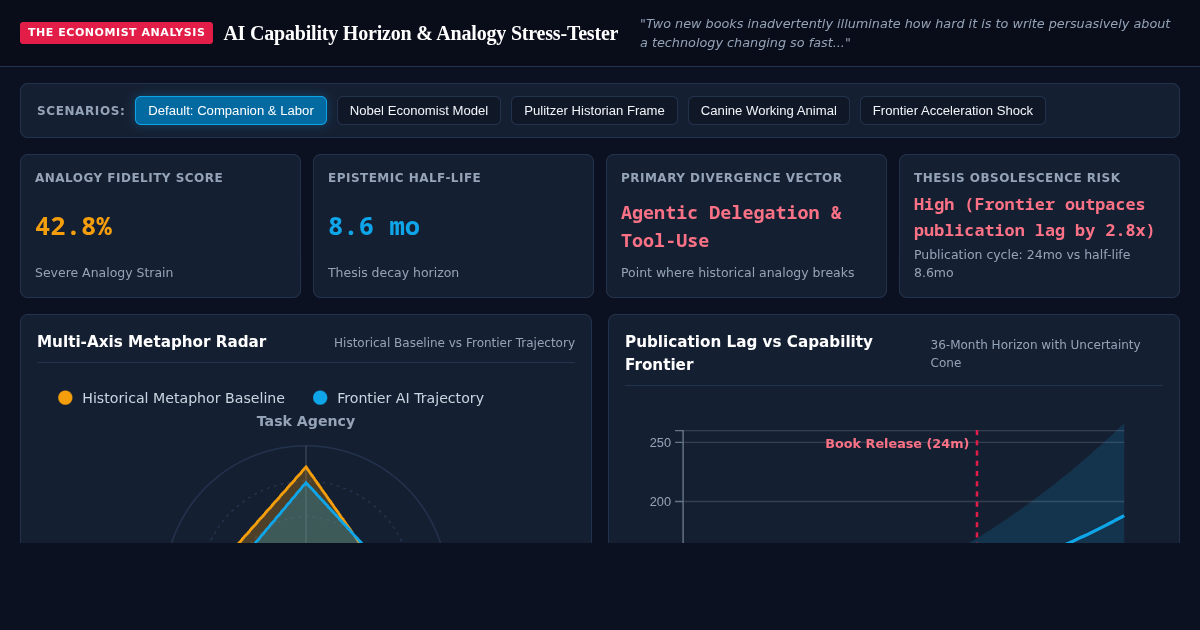Viewport: 1200px width, 630px height.
Task: Click Severe Analogy Strain caption
Action: point(104,273)
